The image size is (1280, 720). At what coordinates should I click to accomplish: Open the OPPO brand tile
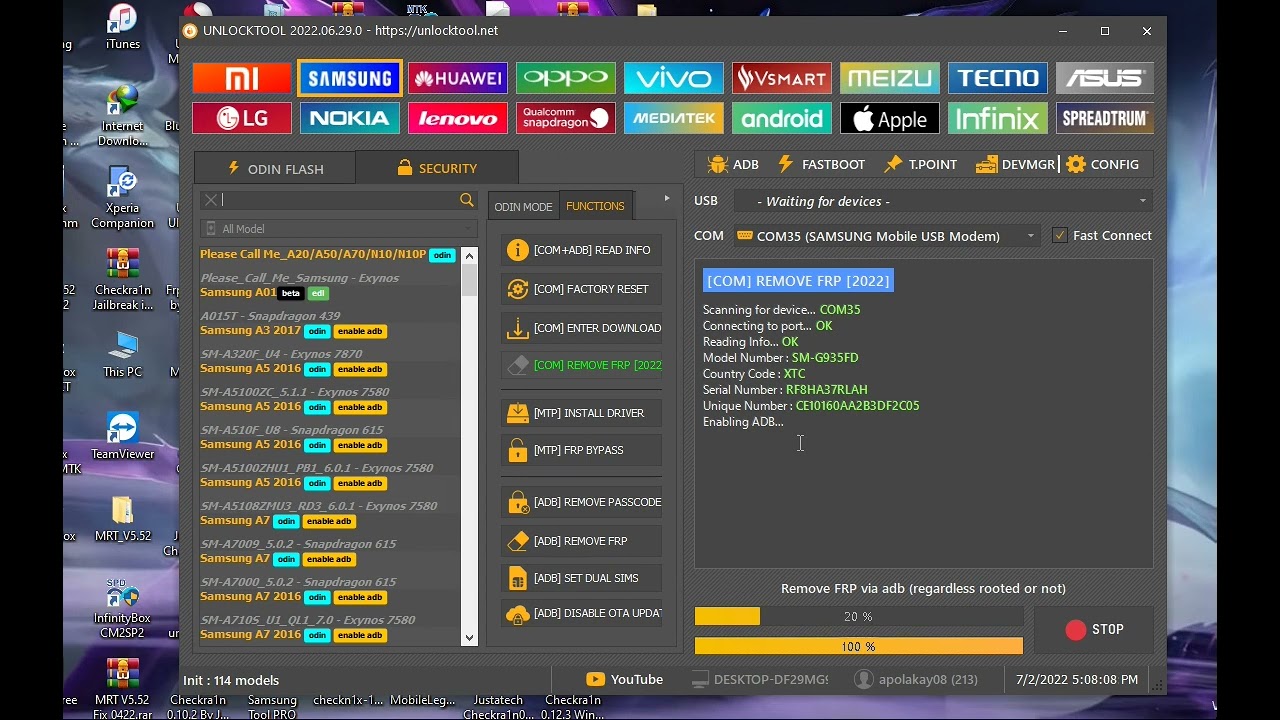click(x=566, y=78)
